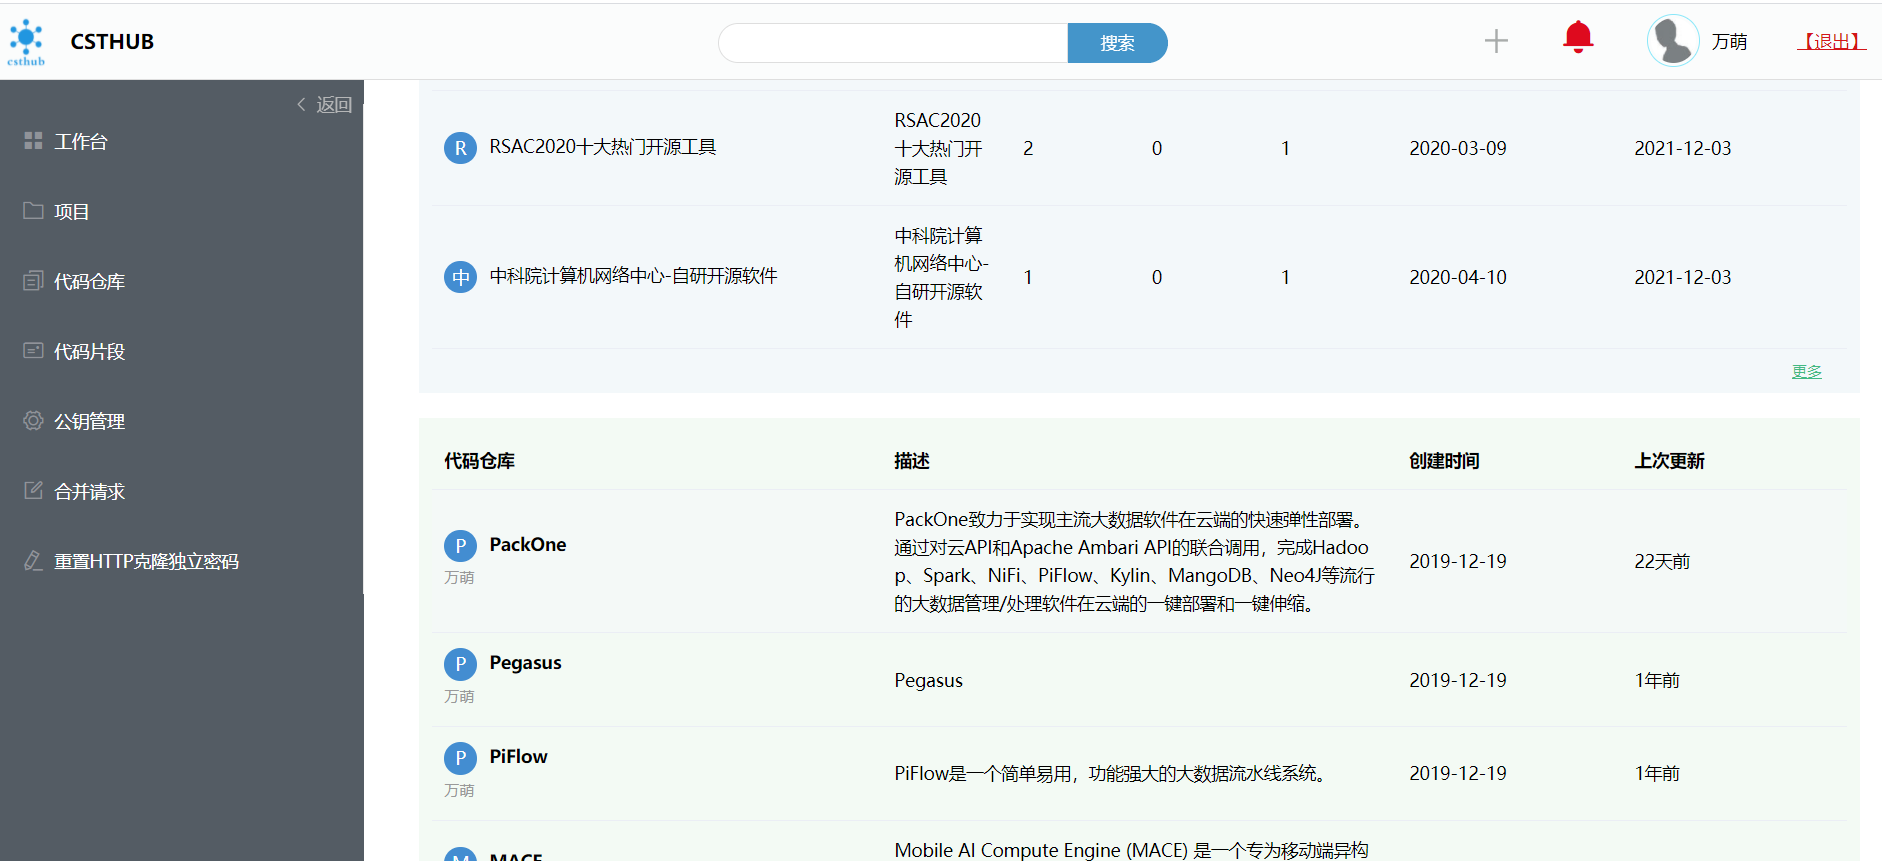Select 合并请求 in the sidebar
The width and height of the screenshot is (1882, 861).
89,492
